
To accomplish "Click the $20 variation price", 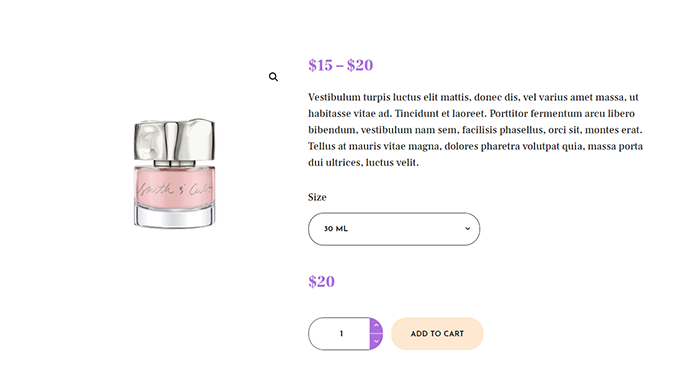I will click(x=321, y=282).
